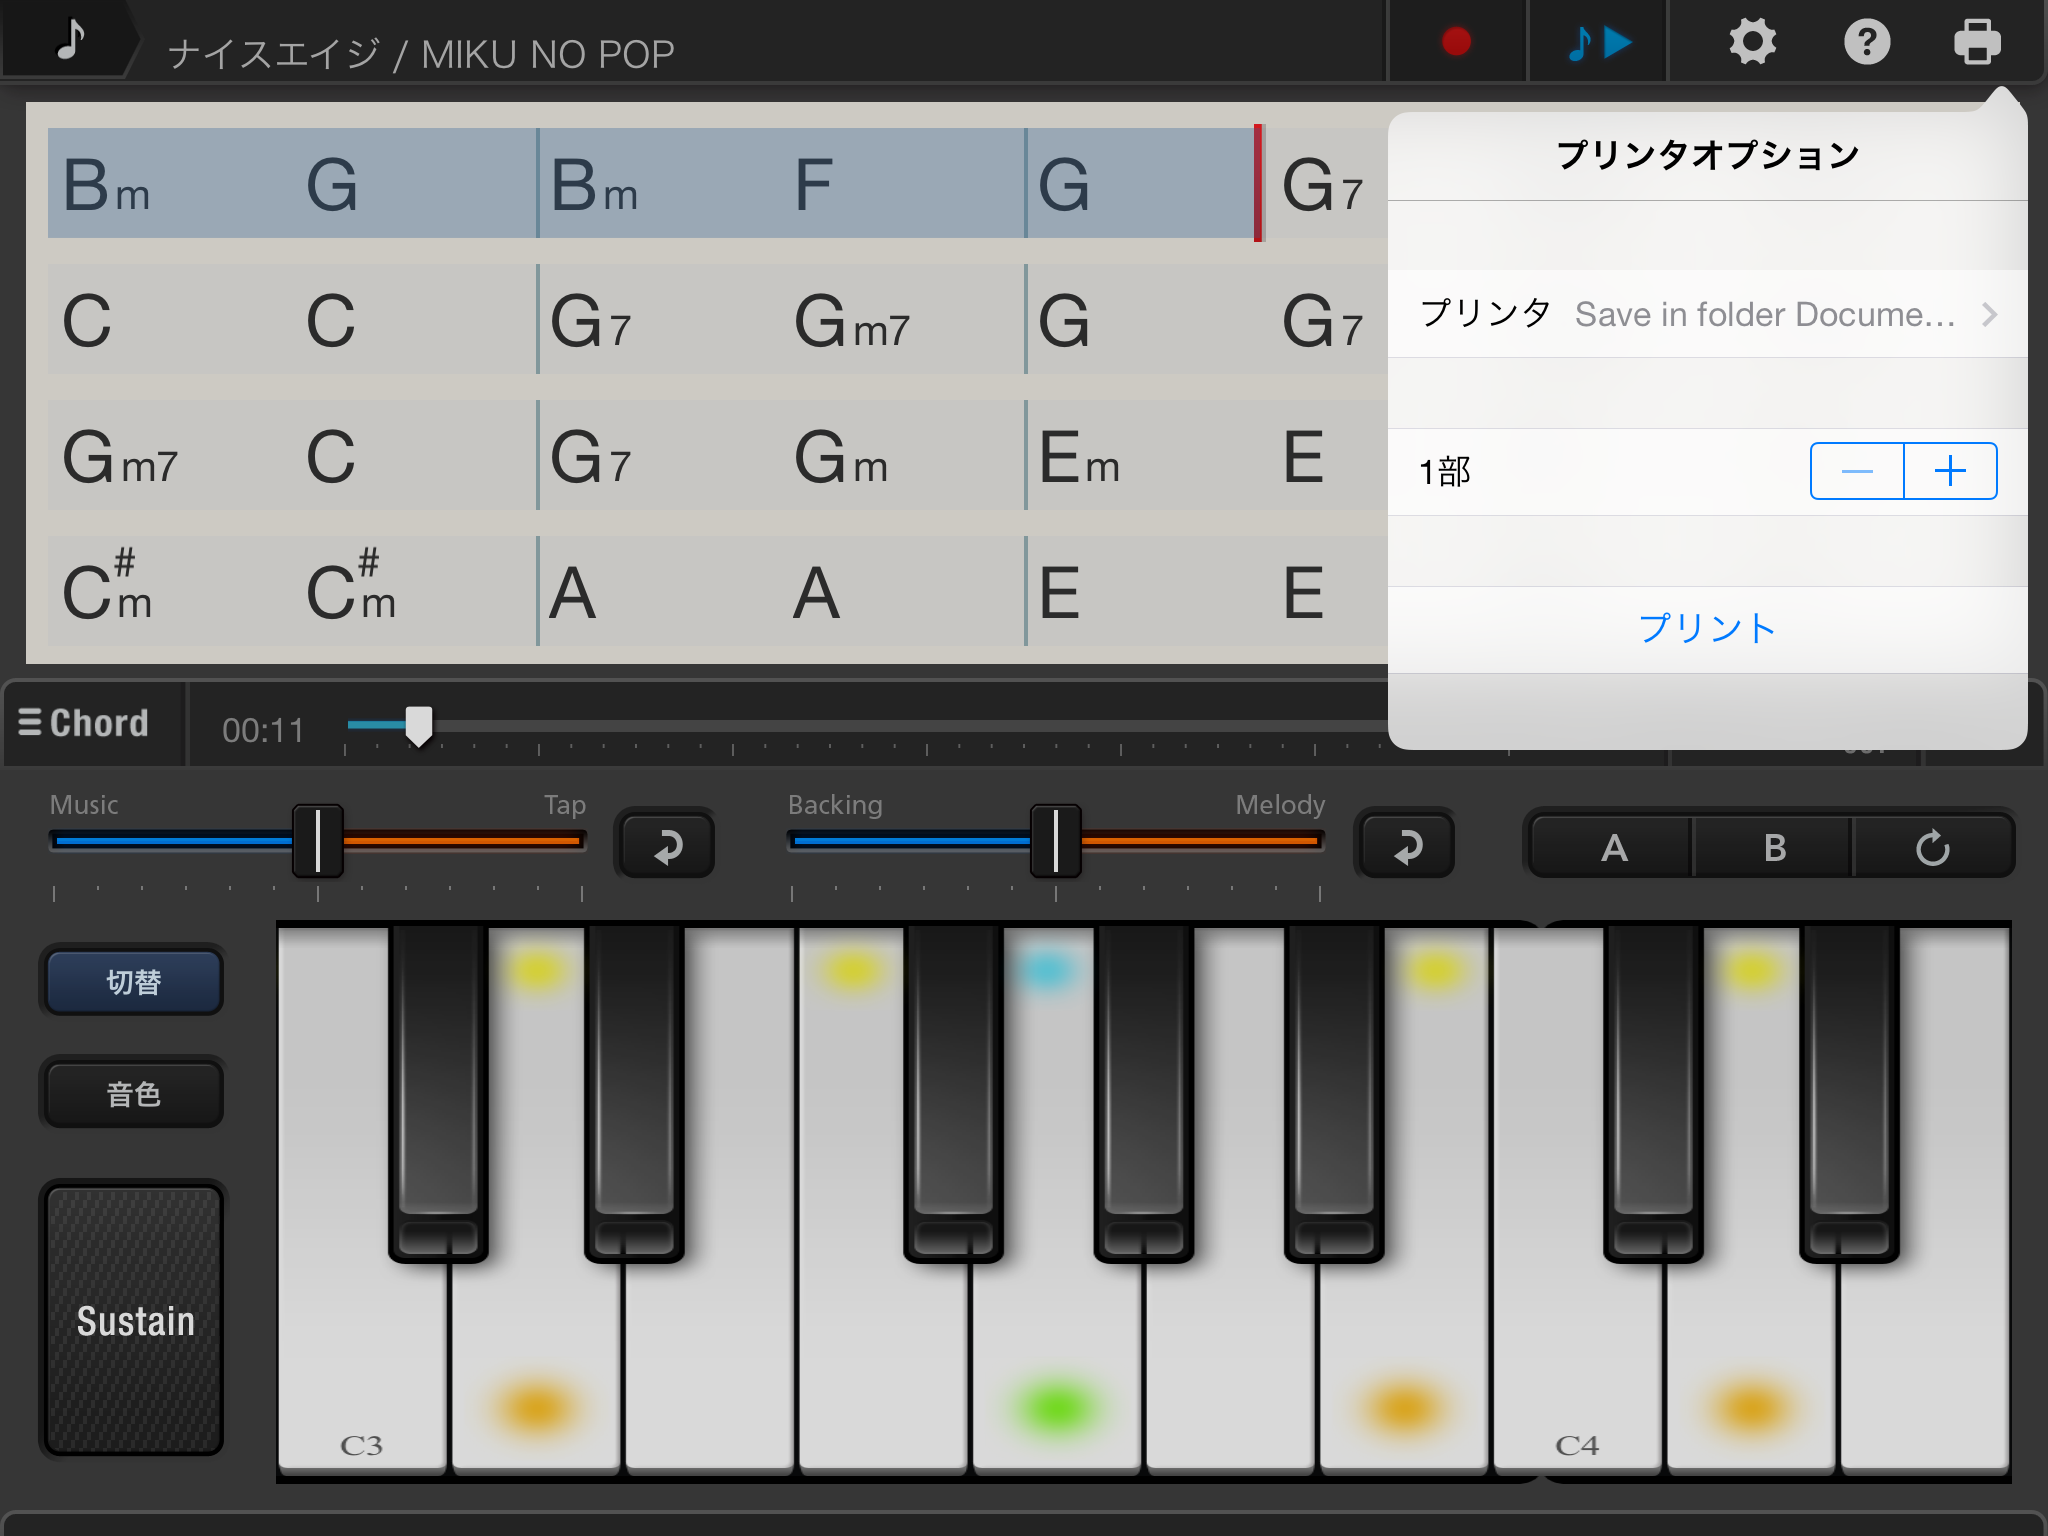Set loop point B

click(1774, 848)
